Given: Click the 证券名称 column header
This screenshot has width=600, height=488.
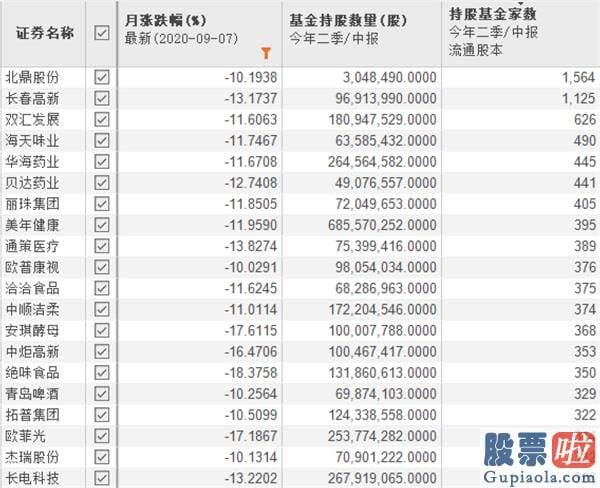Looking at the screenshot, I should click(x=45, y=33).
